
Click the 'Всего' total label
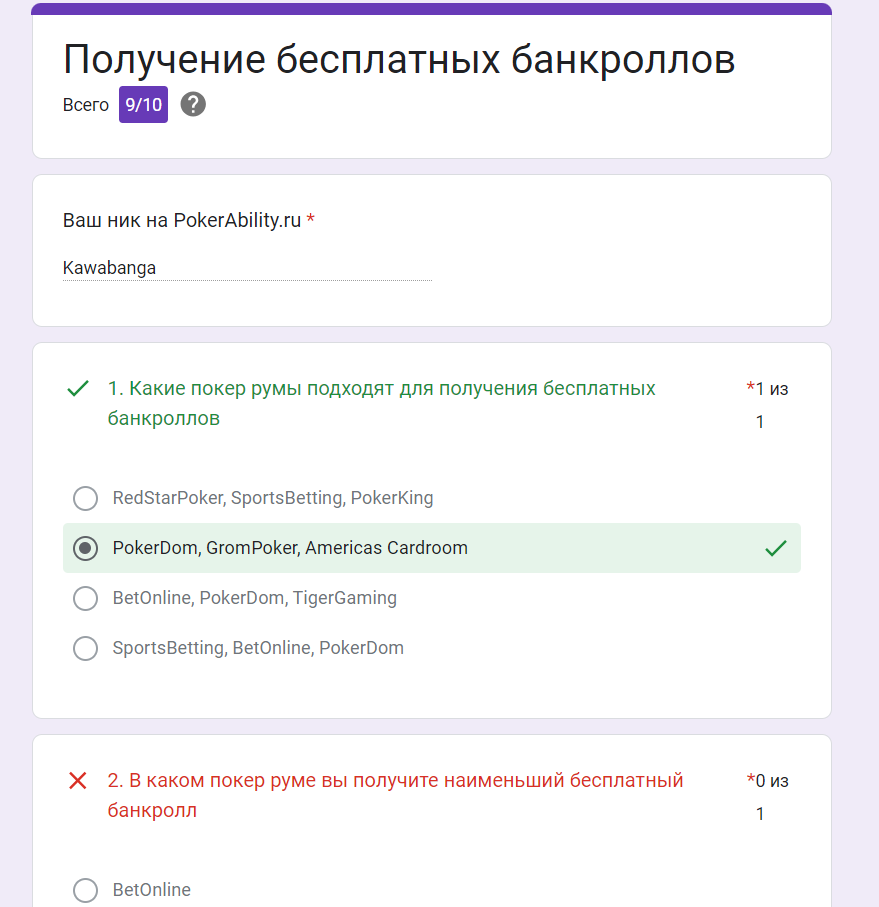pos(86,105)
